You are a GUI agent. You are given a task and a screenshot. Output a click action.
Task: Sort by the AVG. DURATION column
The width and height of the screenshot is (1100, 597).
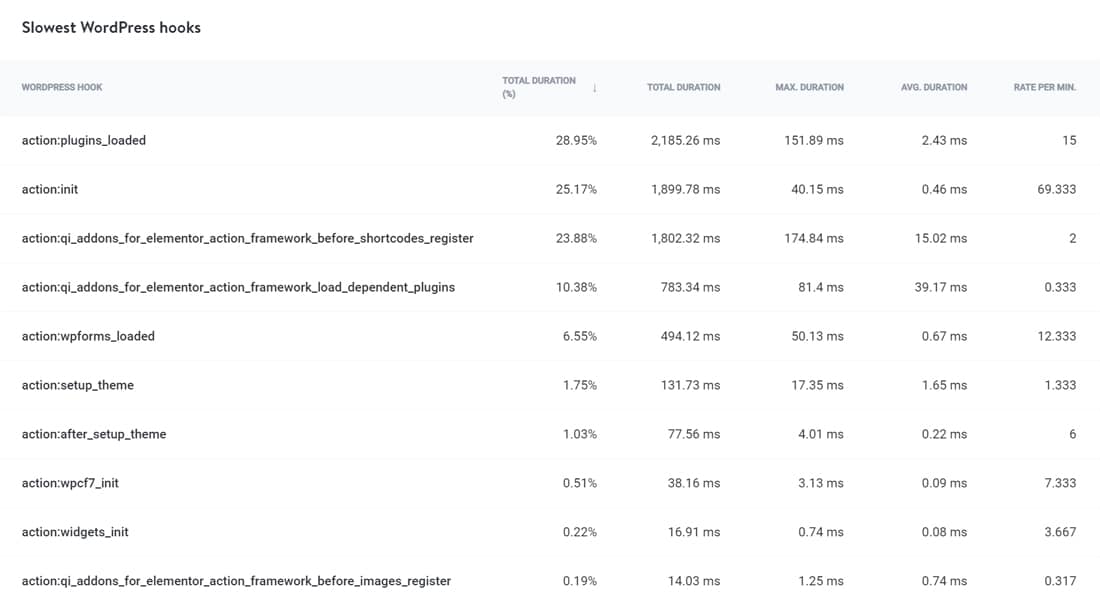[934, 87]
